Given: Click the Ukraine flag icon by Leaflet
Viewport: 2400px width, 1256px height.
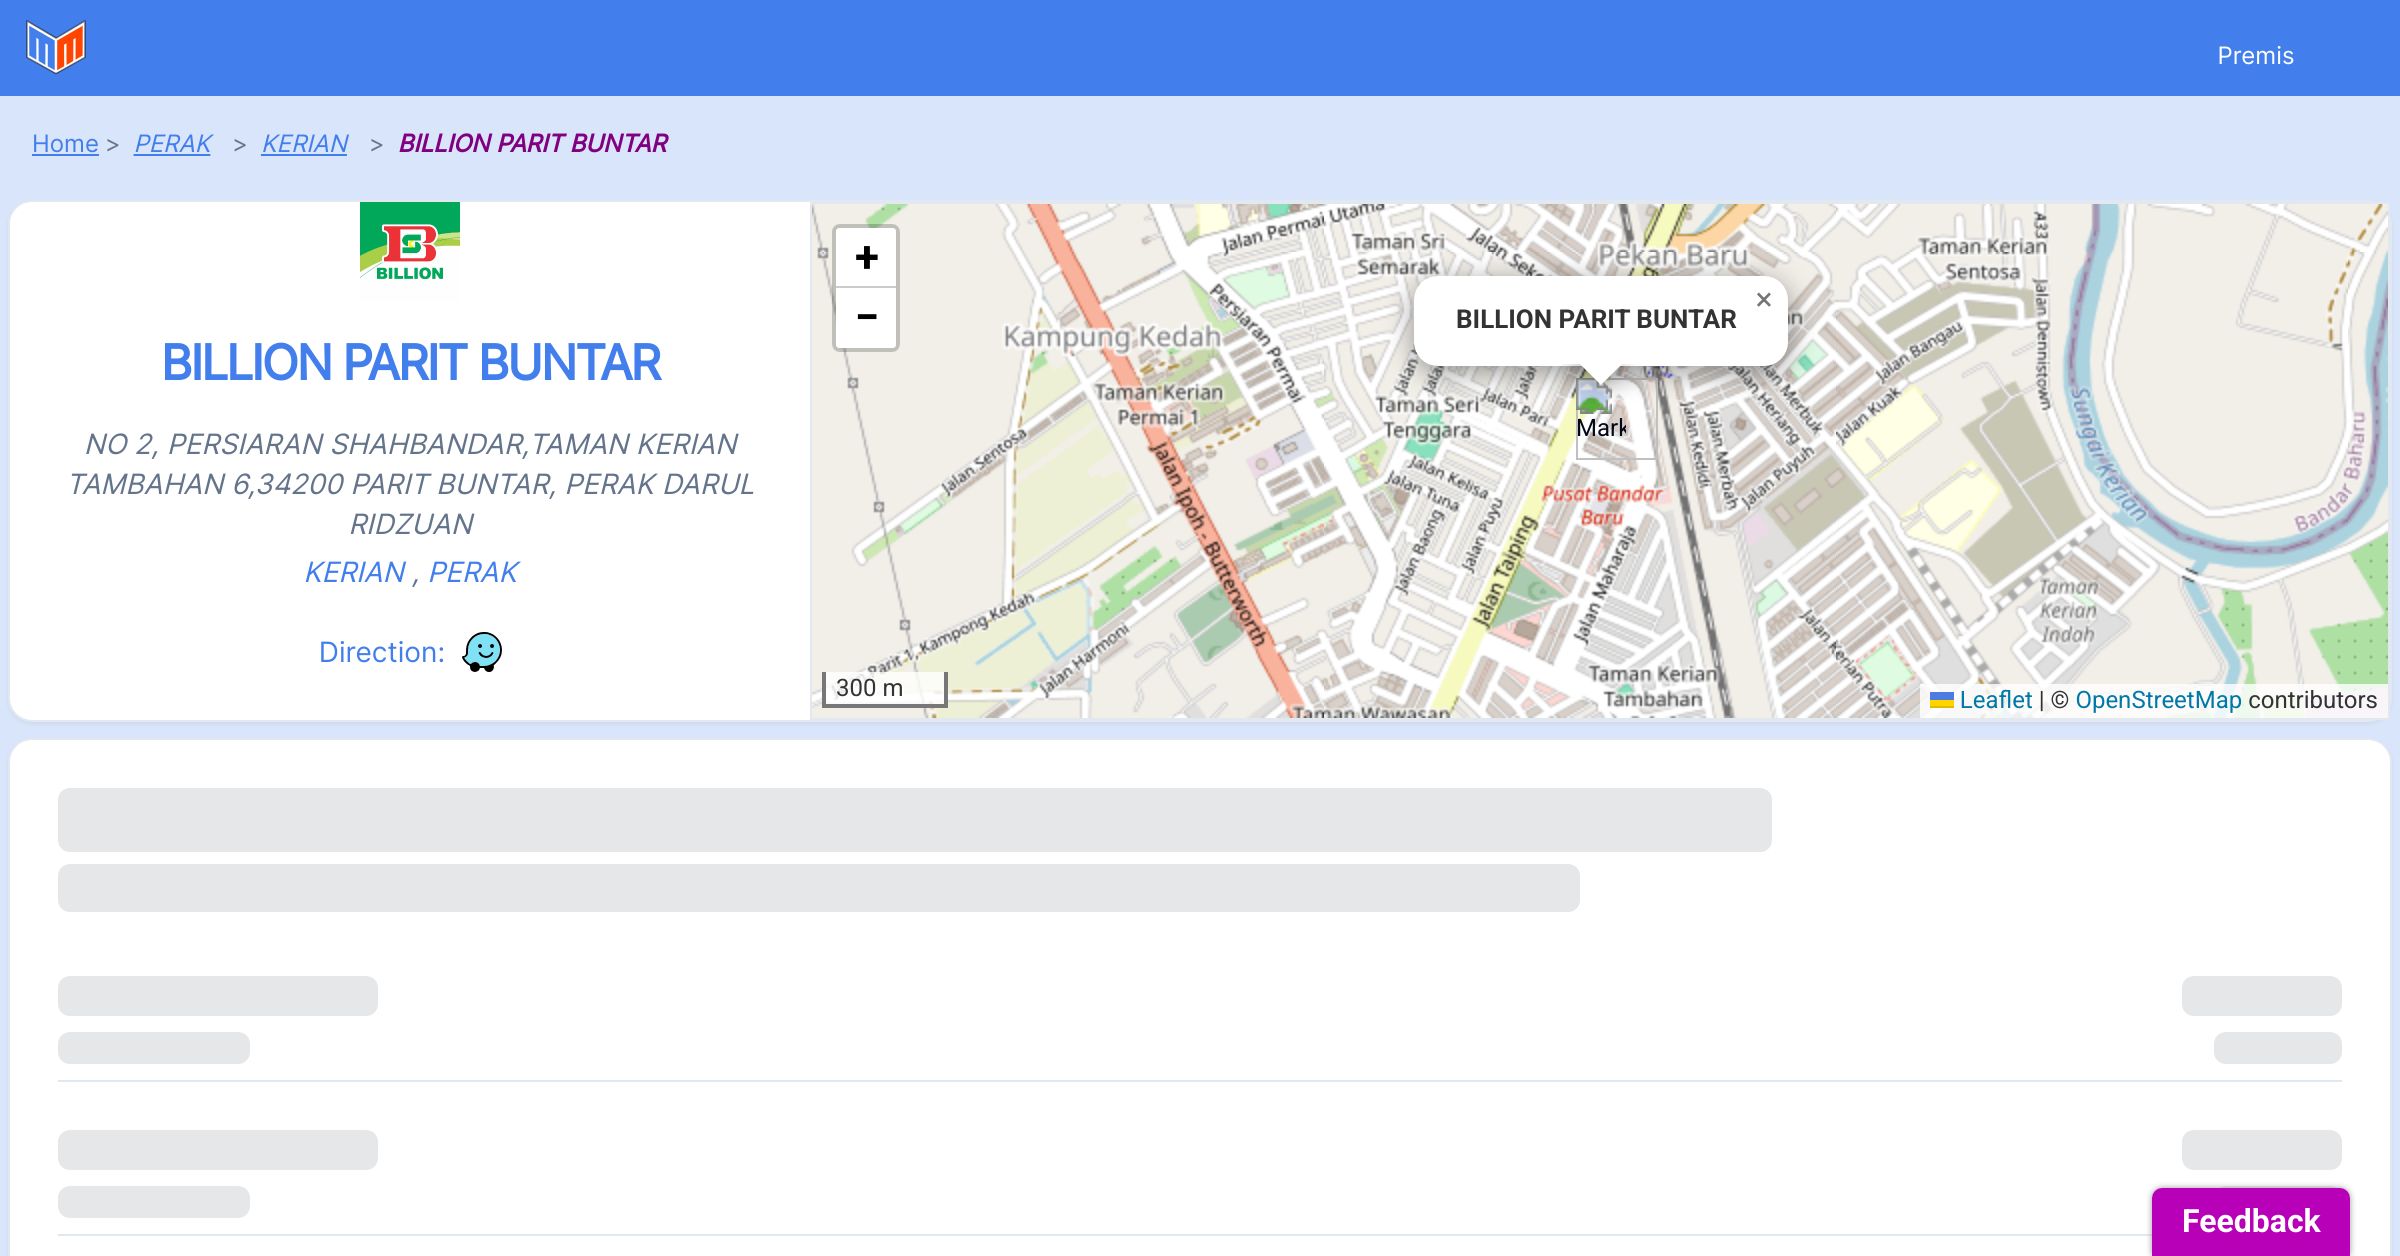Looking at the screenshot, I should click(1941, 700).
